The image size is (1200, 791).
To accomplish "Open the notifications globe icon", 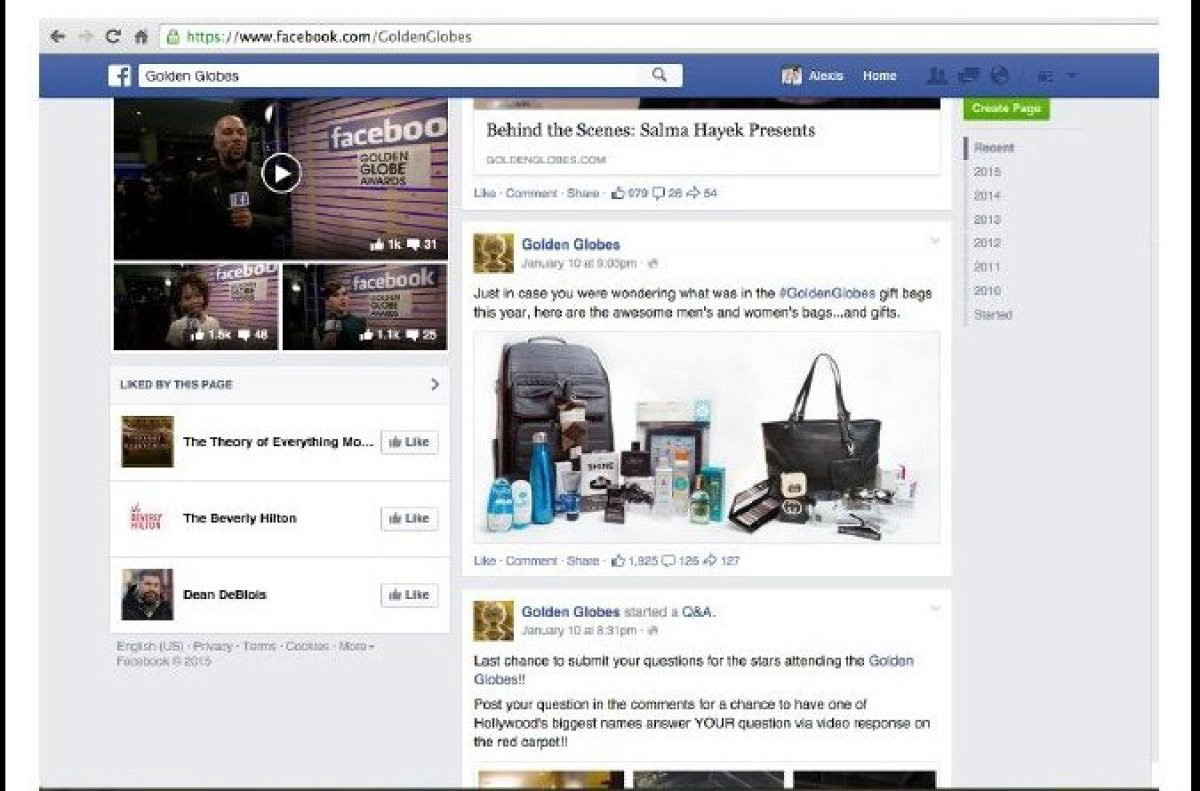I will pyautogui.click(x=999, y=76).
